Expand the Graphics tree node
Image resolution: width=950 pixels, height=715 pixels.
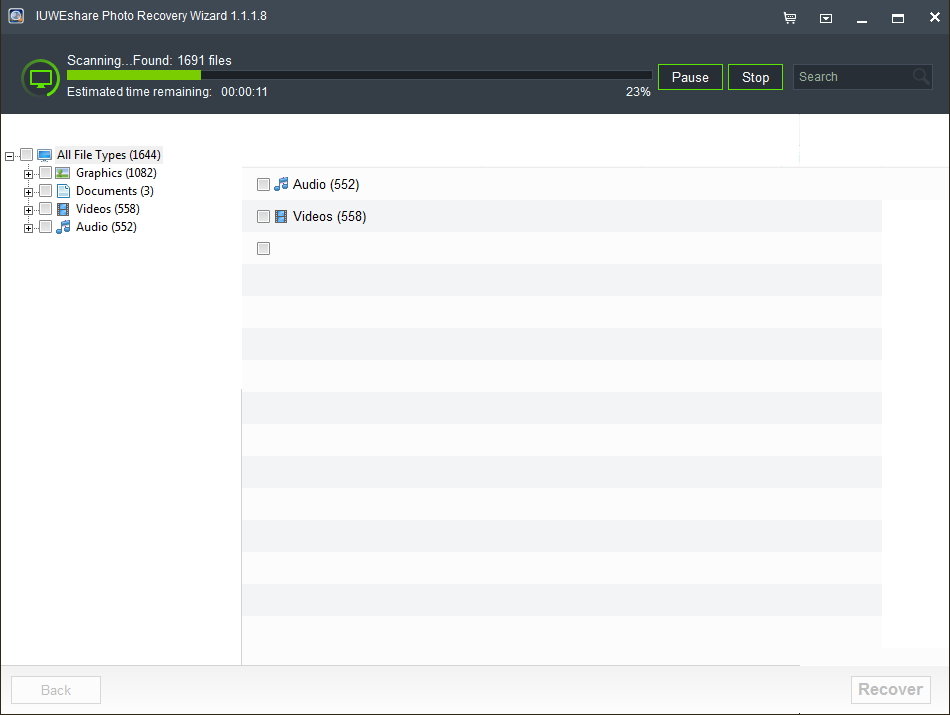(28, 175)
